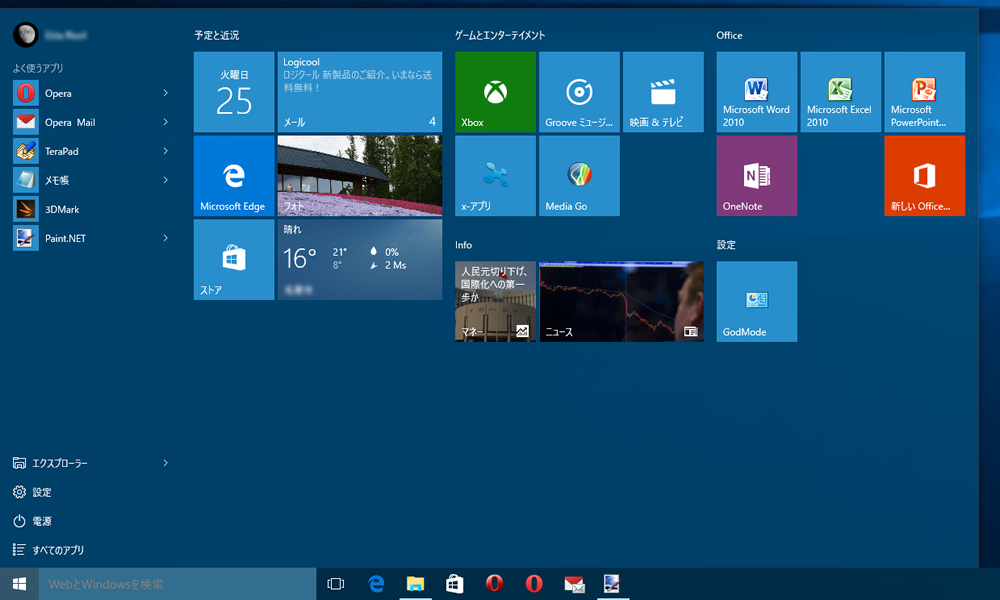Click ゲームとエンターテイメント group heading

[x=500, y=35]
